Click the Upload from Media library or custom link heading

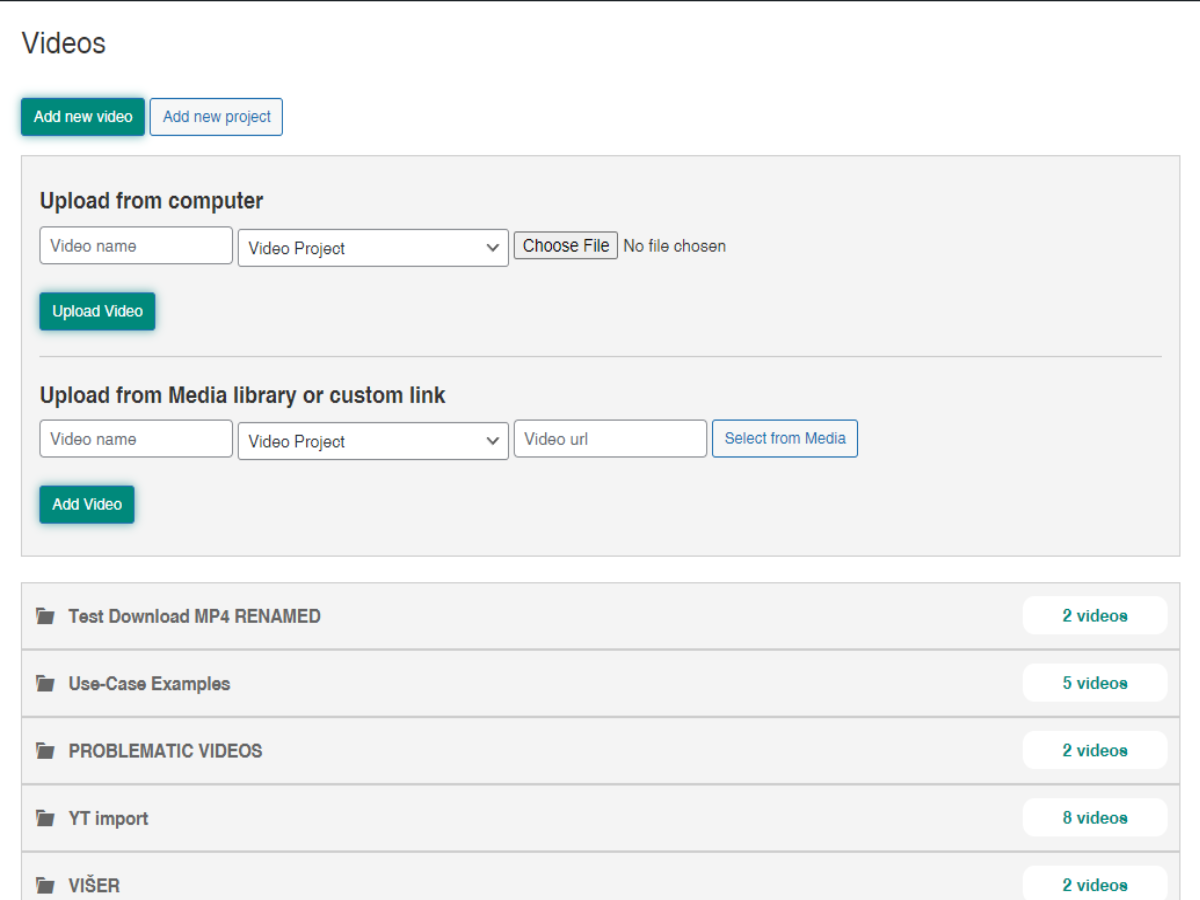coord(243,395)
